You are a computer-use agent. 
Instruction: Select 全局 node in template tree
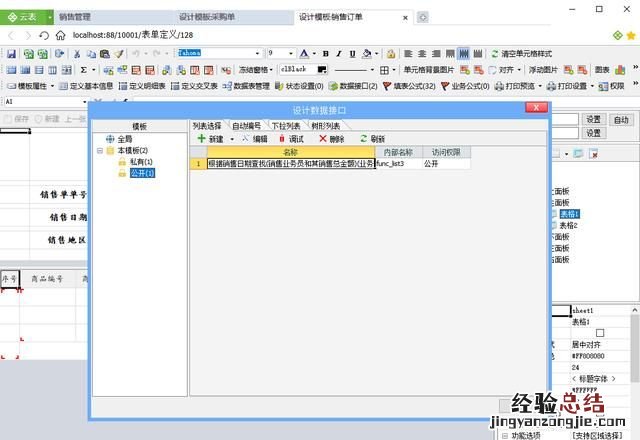pyautogui.click(x=124, y=139)
